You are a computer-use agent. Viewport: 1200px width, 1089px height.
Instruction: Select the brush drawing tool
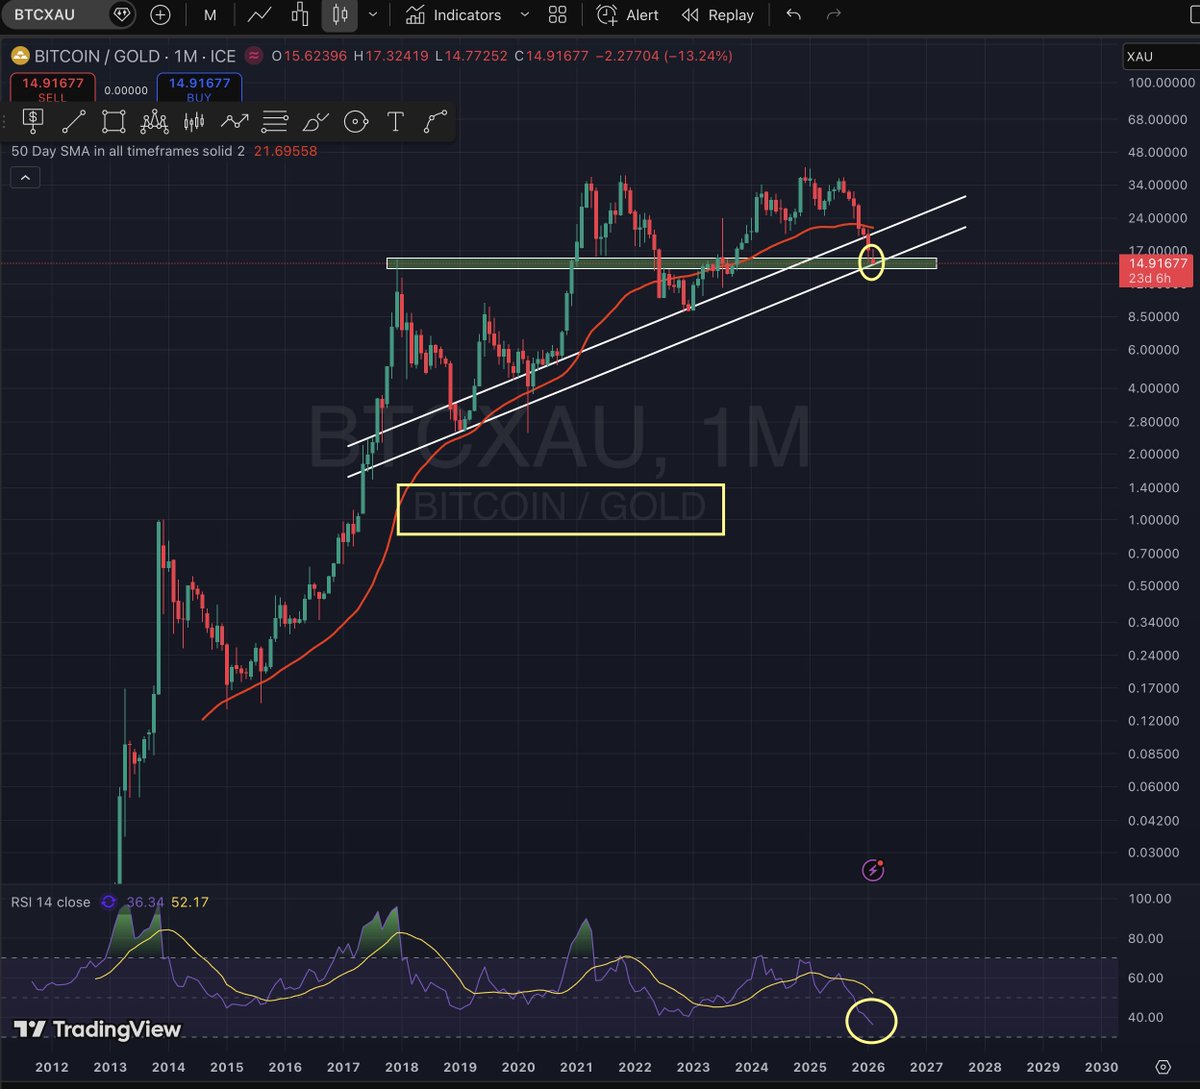pos(315,122)
